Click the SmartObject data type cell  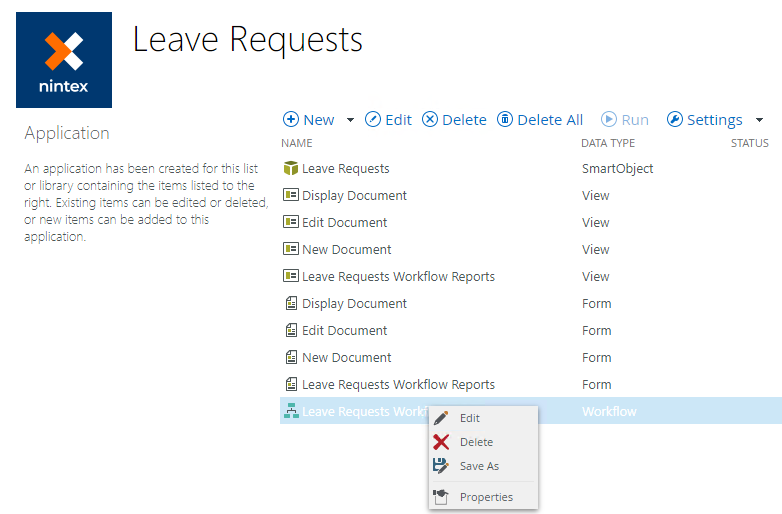click(x=617, y=169)
